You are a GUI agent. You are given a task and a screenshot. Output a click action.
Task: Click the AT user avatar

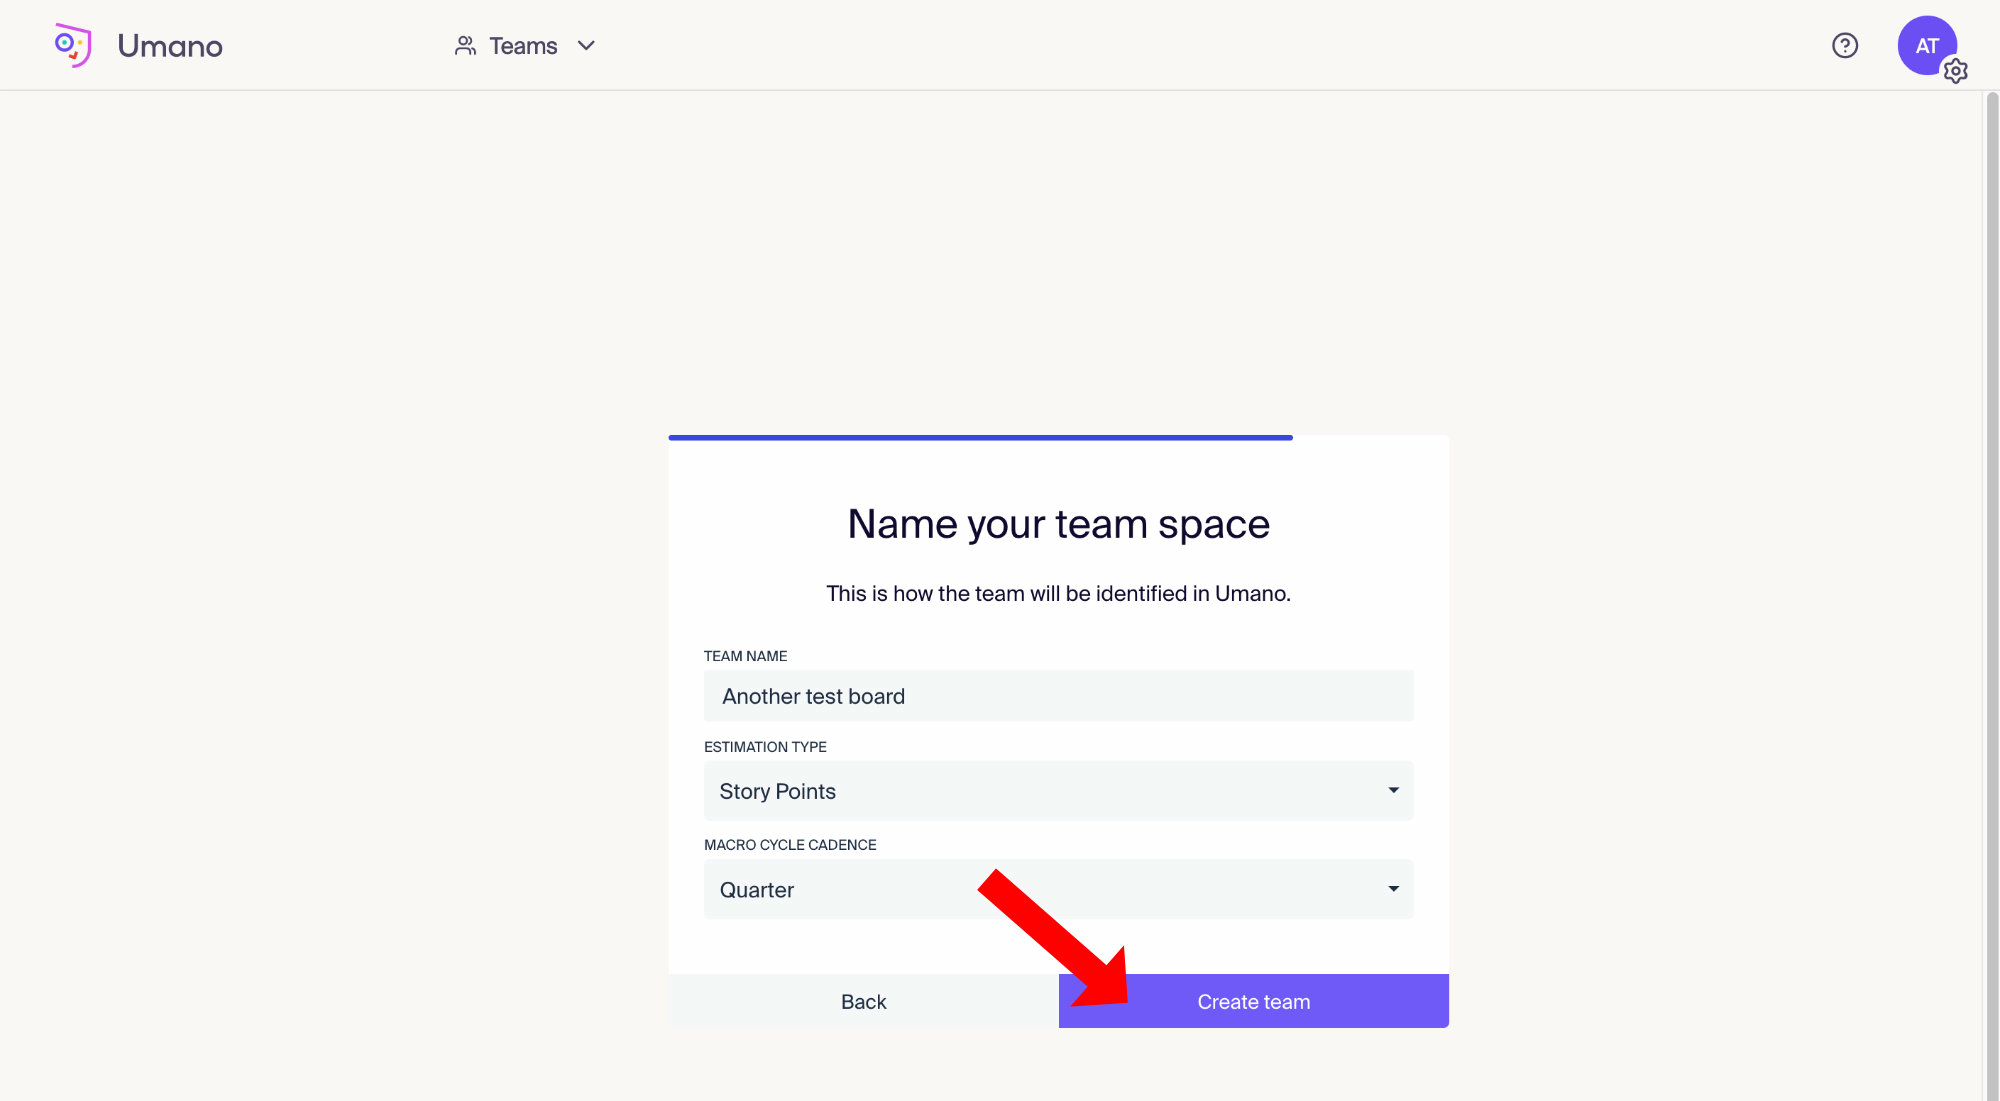pyautogui.click(x=1924, y=44)
